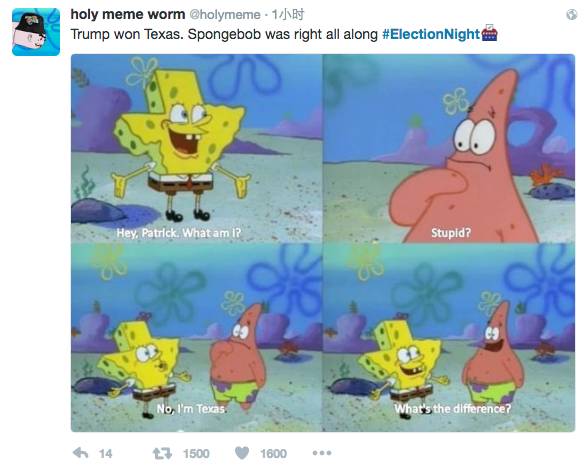Click the globe icon at the tweet's corner
This screenshot has height=466, width=585.
coord(572,15)
